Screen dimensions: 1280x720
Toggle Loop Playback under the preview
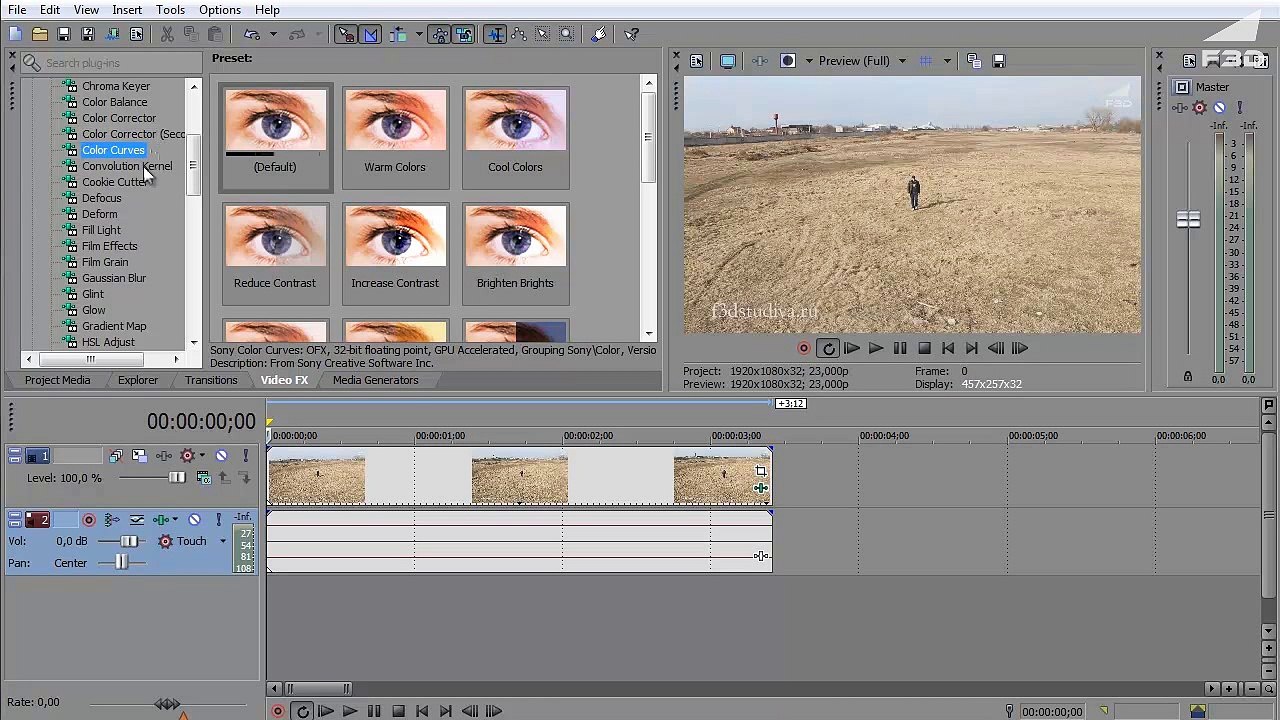click(828, 348)
